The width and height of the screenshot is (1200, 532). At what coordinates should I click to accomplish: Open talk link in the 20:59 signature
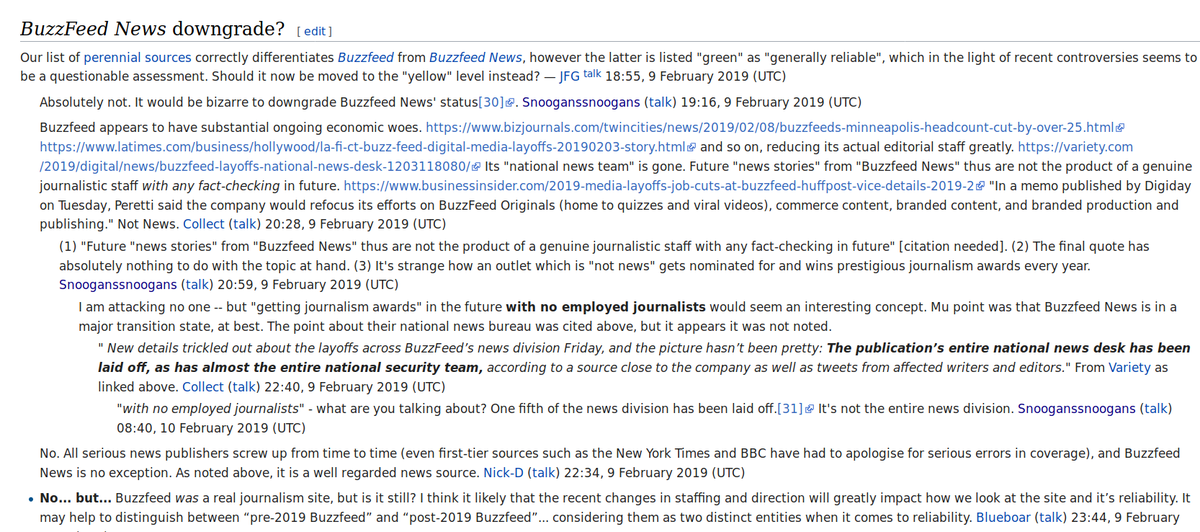click(x=198, y=285)
